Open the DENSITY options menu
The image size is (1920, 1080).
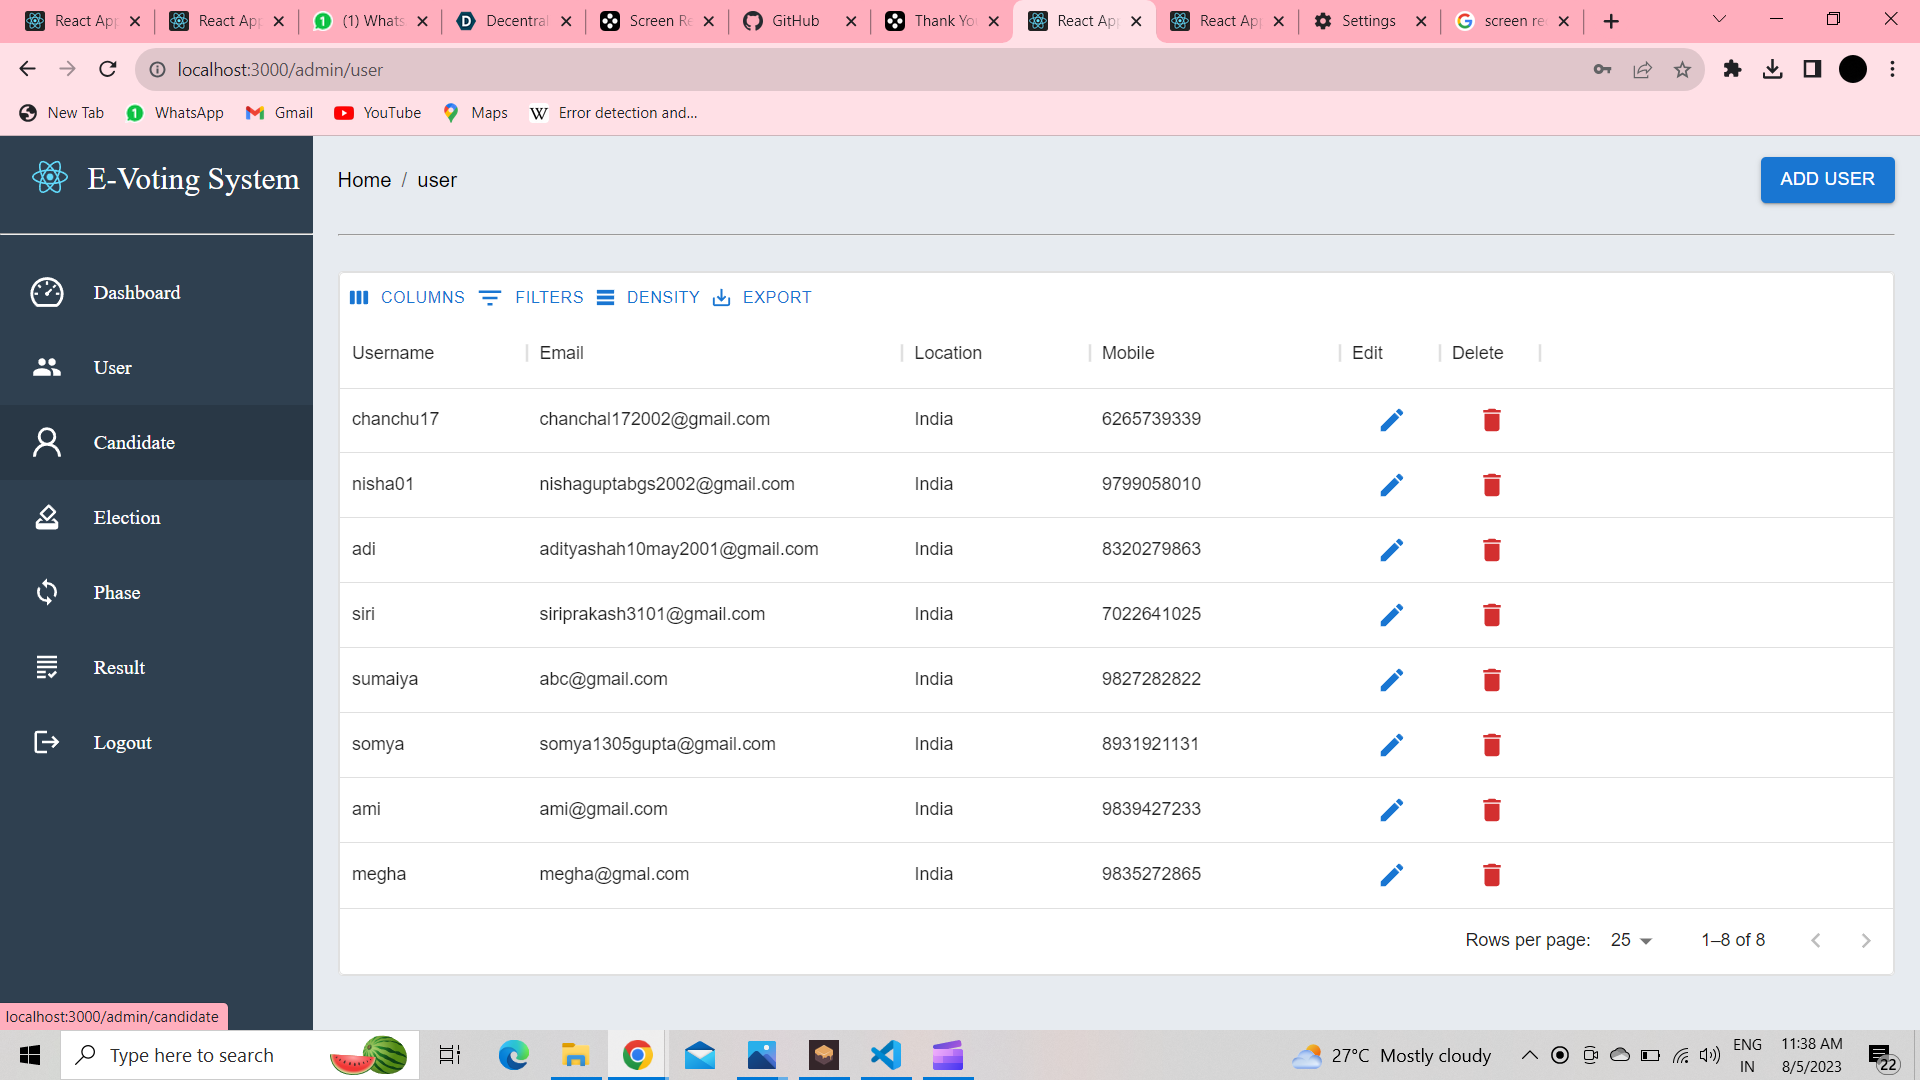[x=648, y=297]
